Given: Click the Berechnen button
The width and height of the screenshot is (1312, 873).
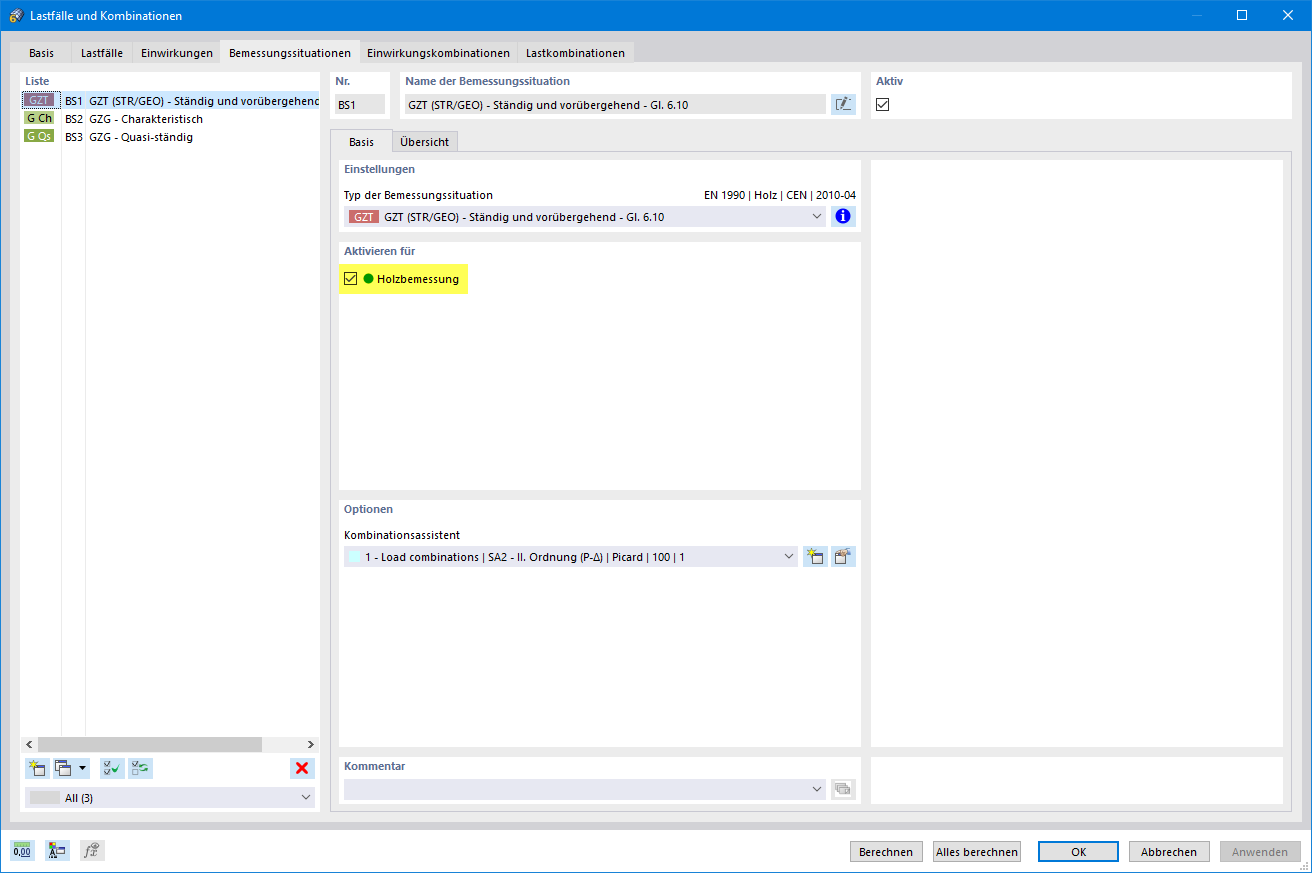Looking at the screenshot, I should [x=886, y=852].
